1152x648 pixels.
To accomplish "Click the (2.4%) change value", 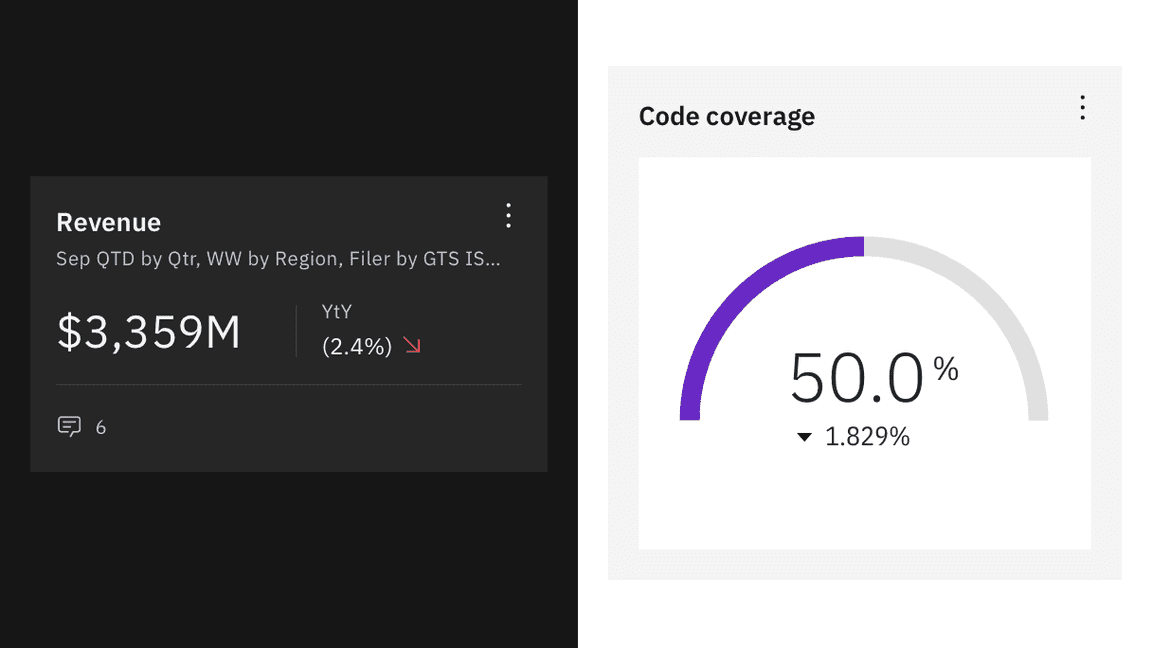I will tap(357, 346).
